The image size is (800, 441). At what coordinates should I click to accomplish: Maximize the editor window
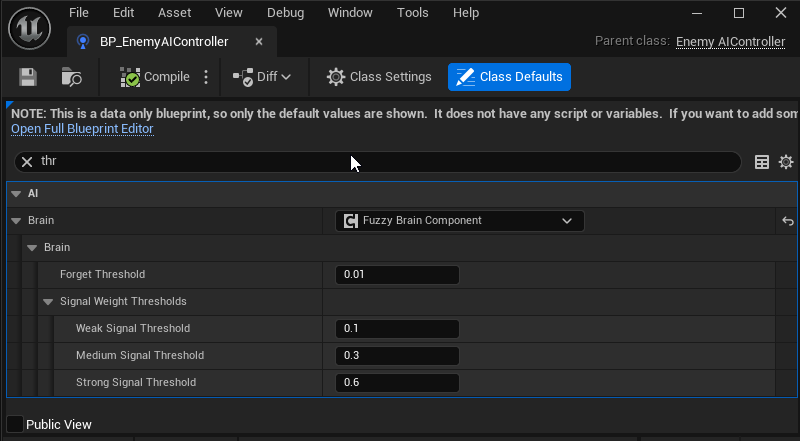coord(739,13)
